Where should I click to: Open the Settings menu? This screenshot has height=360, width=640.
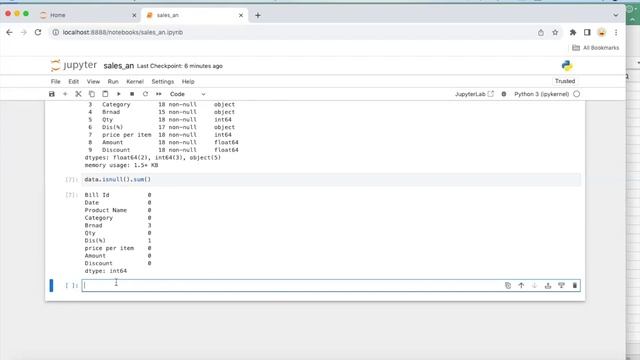pos(163,82)
